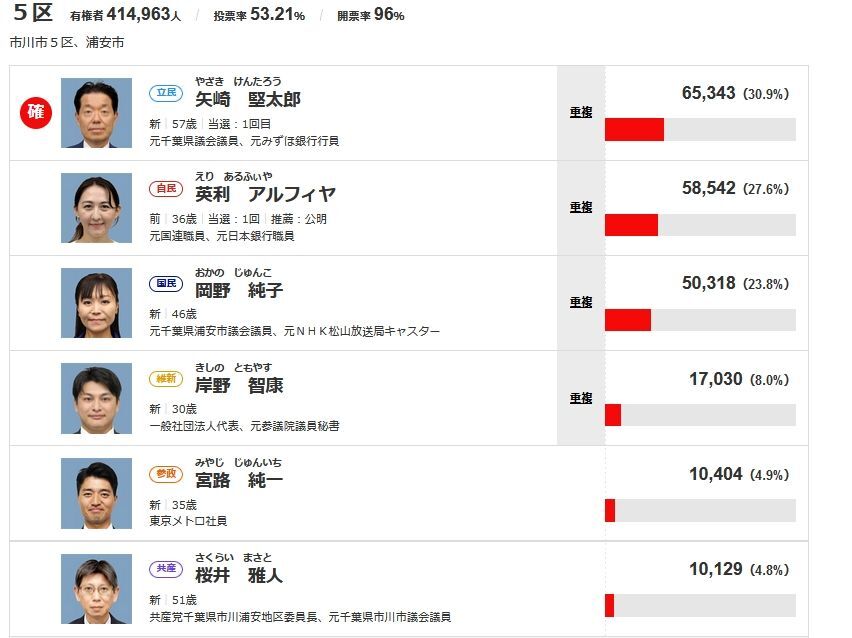The width and height of the screenshot is (852, 638).
Task: Click candidate name 岸野 智康
Action: 239,385
